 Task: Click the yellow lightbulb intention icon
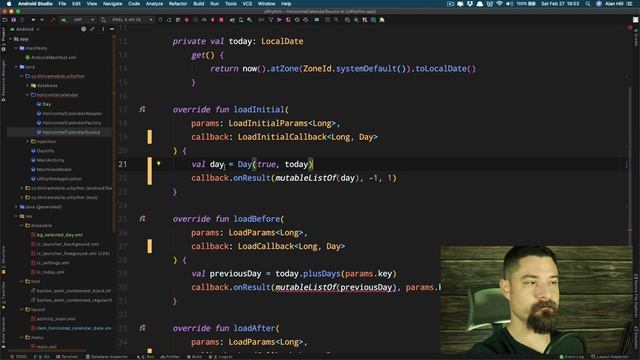click(158, 164)
